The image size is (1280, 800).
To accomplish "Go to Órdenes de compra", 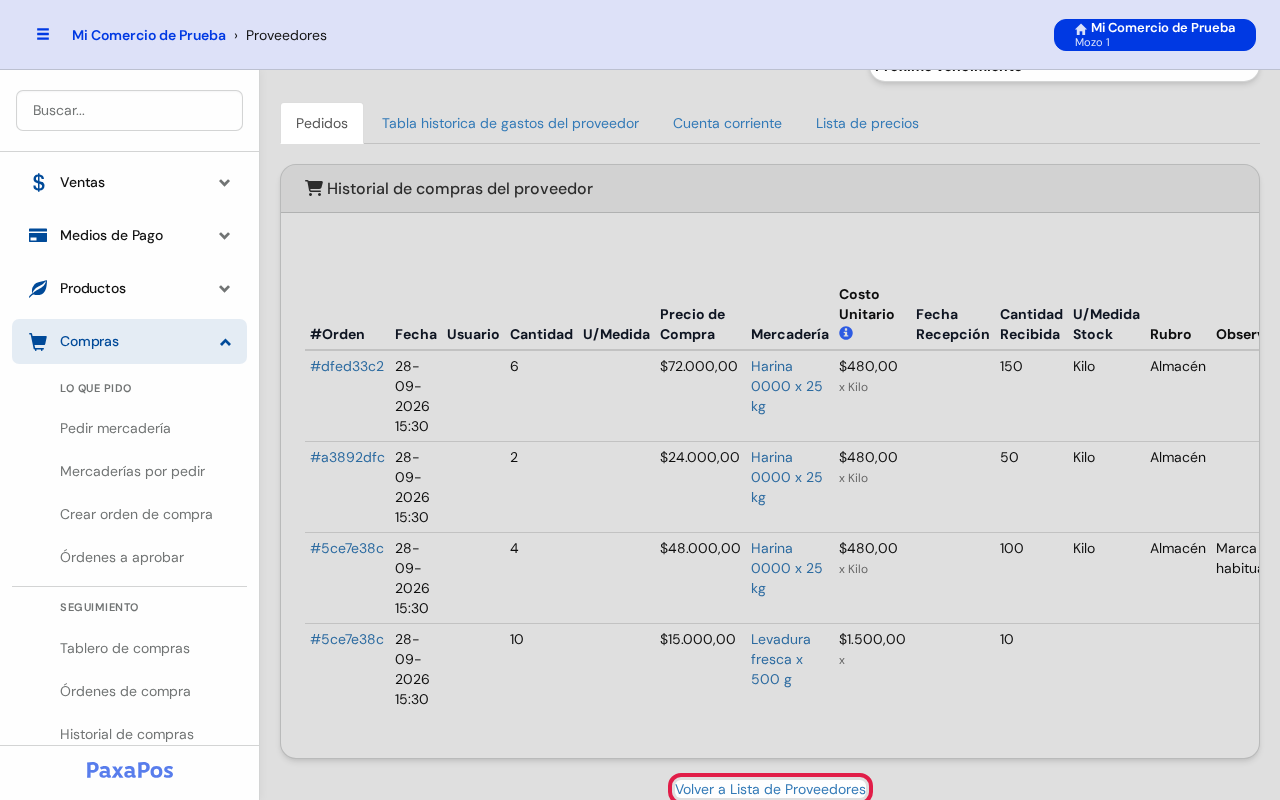I will pyautogui.click(x=125, y=691).
